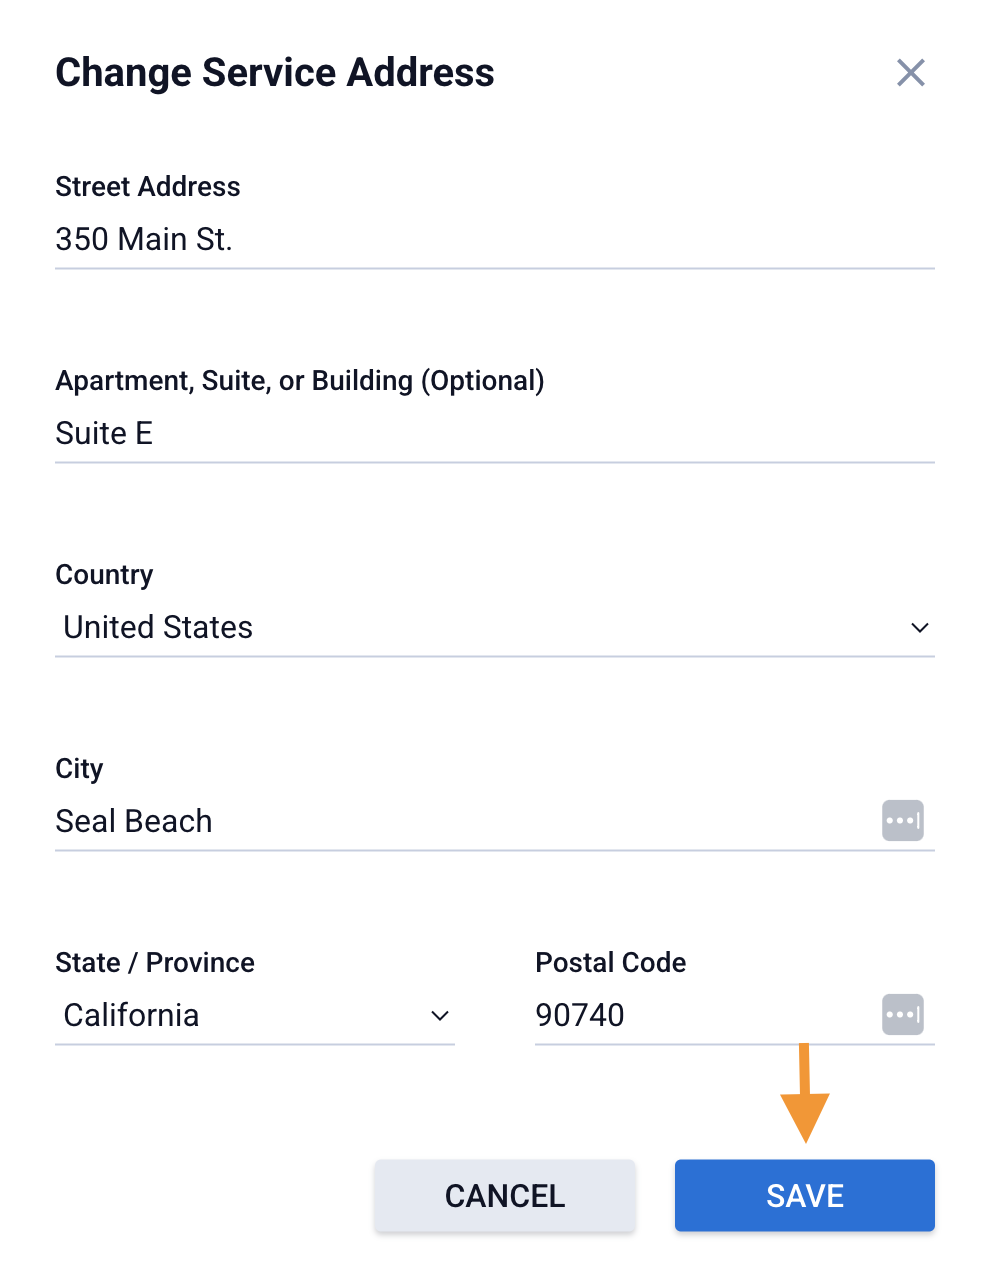
Task: Click the State / Province label
Action: tap(155, 963)
